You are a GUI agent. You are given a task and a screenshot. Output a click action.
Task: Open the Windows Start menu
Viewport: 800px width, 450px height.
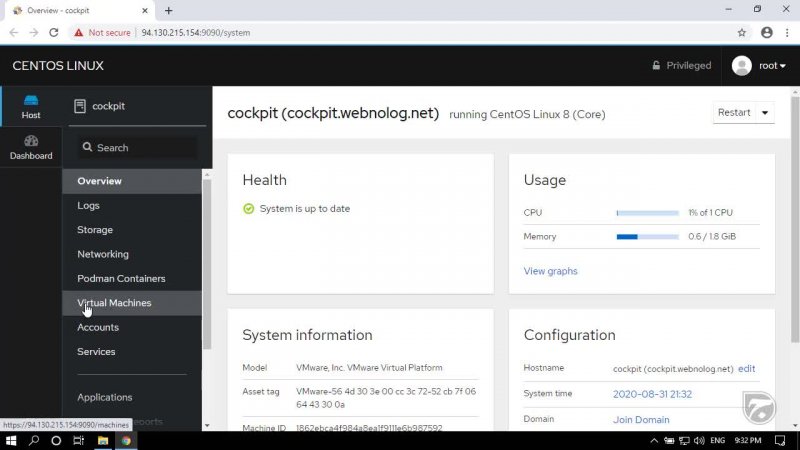tap(12, 440)
